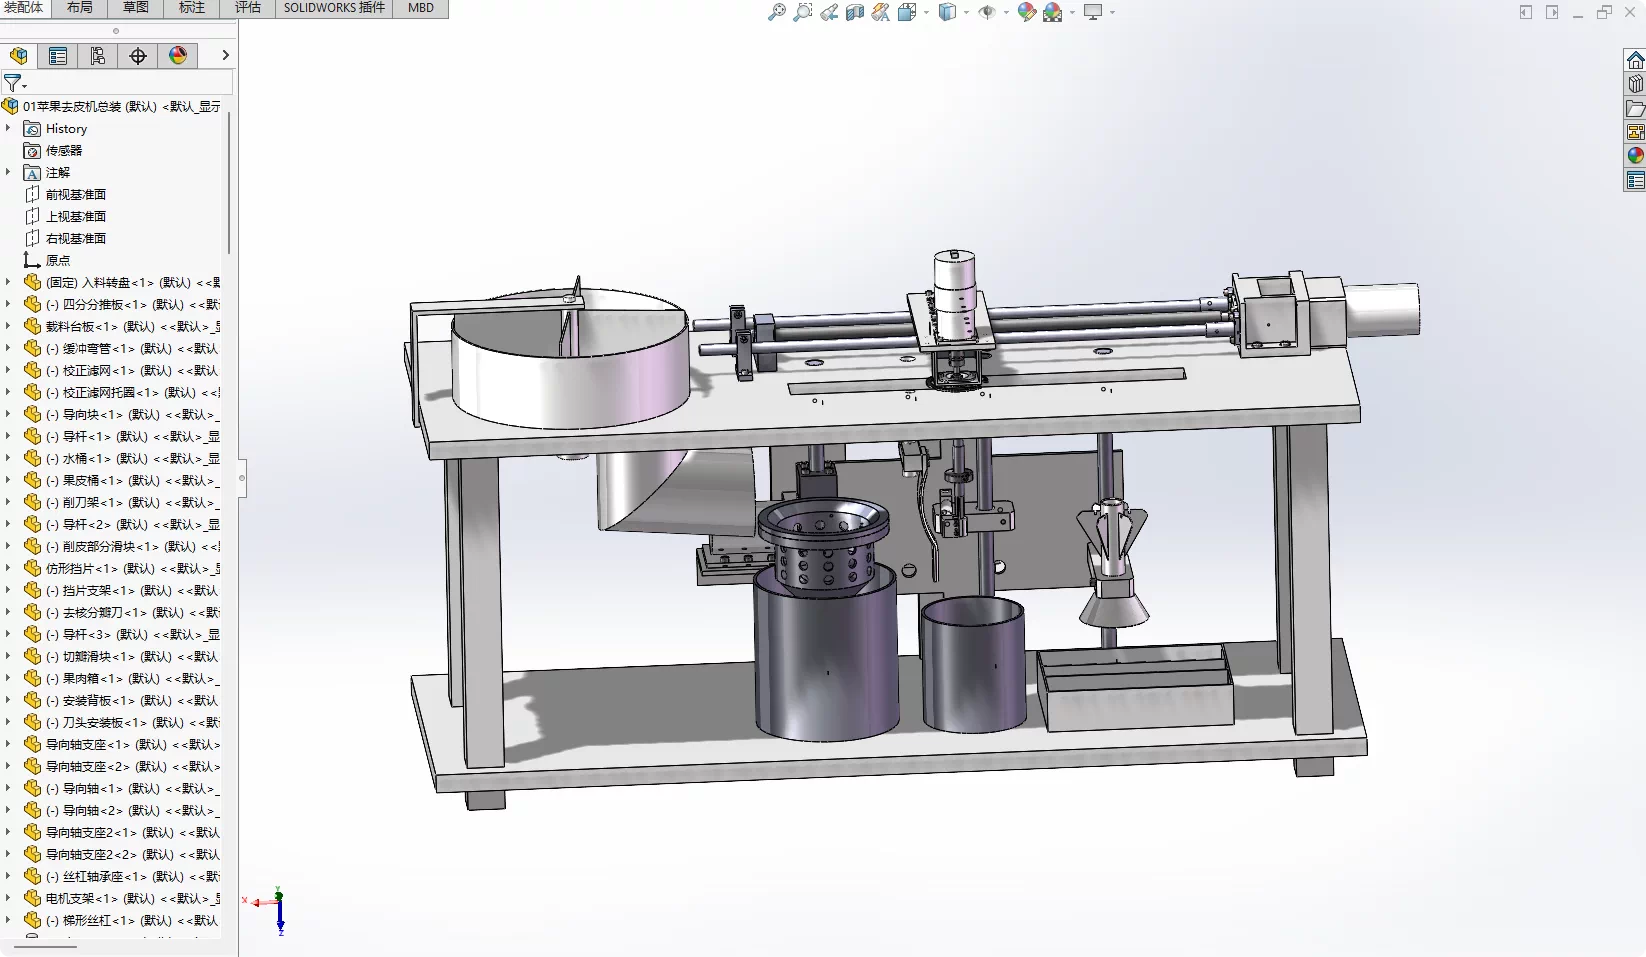
Task: Click the Apply Scene icon
Action: click(x=1053, y=12)
